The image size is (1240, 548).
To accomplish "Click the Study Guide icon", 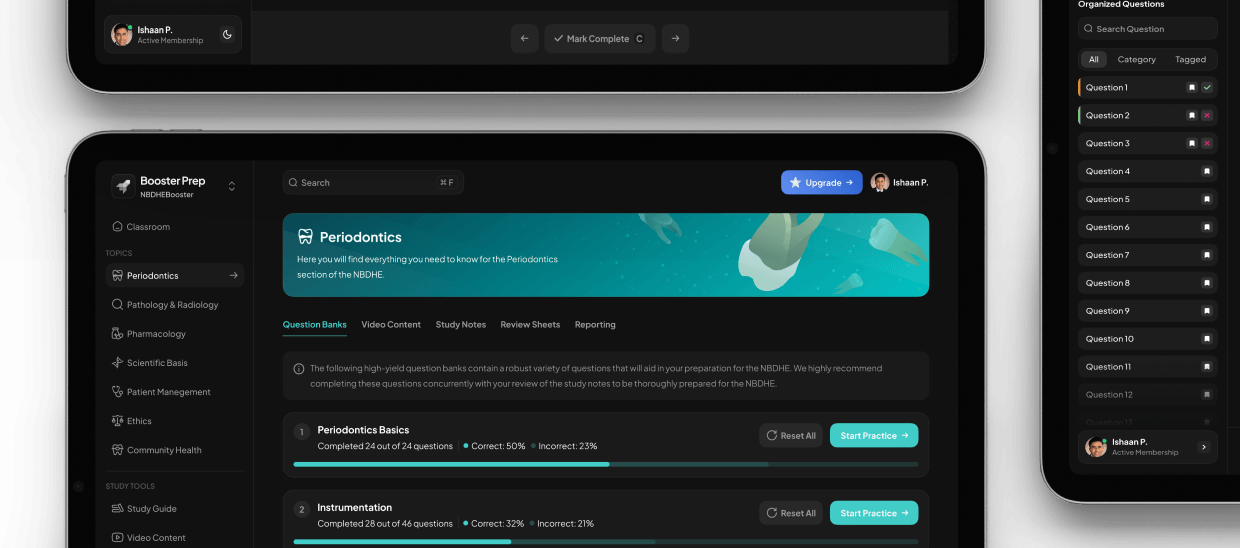I will point(118,508).
